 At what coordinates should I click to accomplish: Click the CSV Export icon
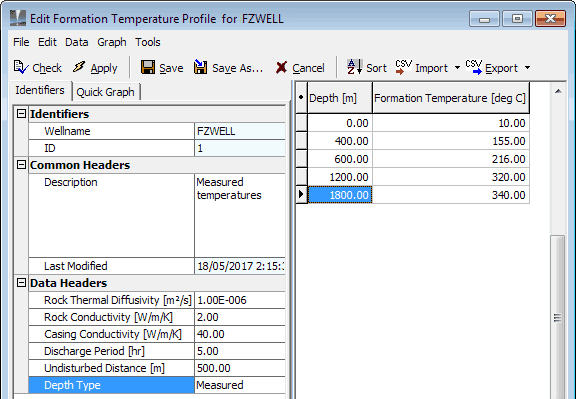[474, 67]
